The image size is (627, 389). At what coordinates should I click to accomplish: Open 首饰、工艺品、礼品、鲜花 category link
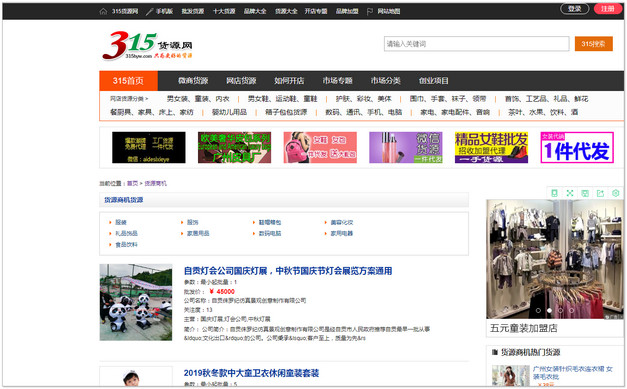point(546,99)
